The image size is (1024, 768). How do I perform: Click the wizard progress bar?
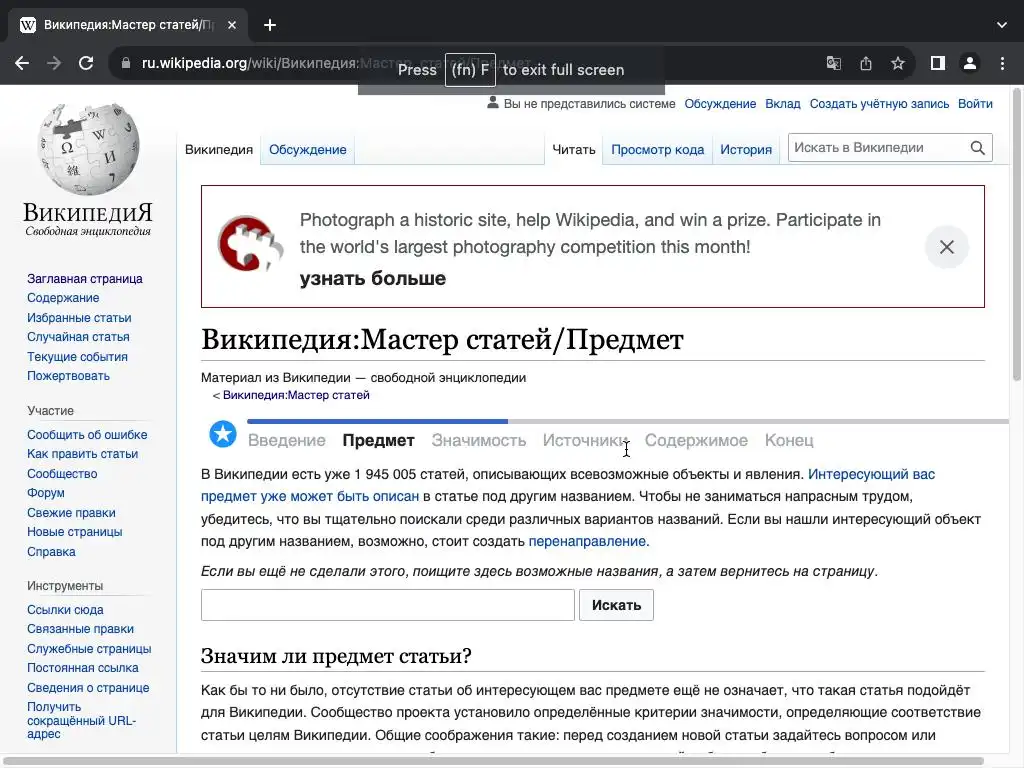(628, 422)
